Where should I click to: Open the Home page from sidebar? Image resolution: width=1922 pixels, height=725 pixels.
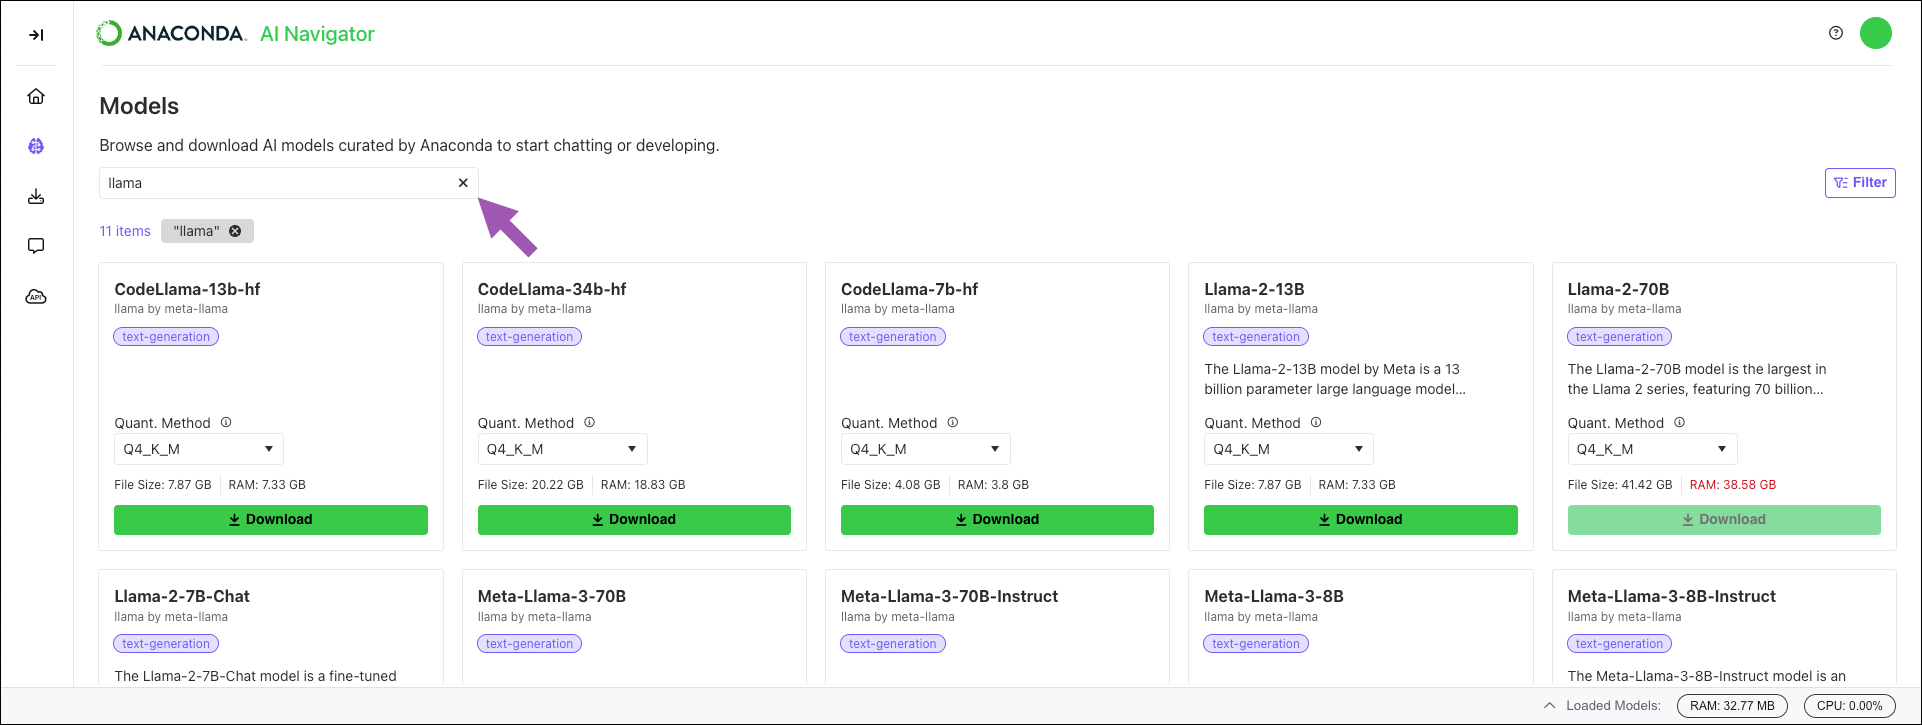pos(36,96)
